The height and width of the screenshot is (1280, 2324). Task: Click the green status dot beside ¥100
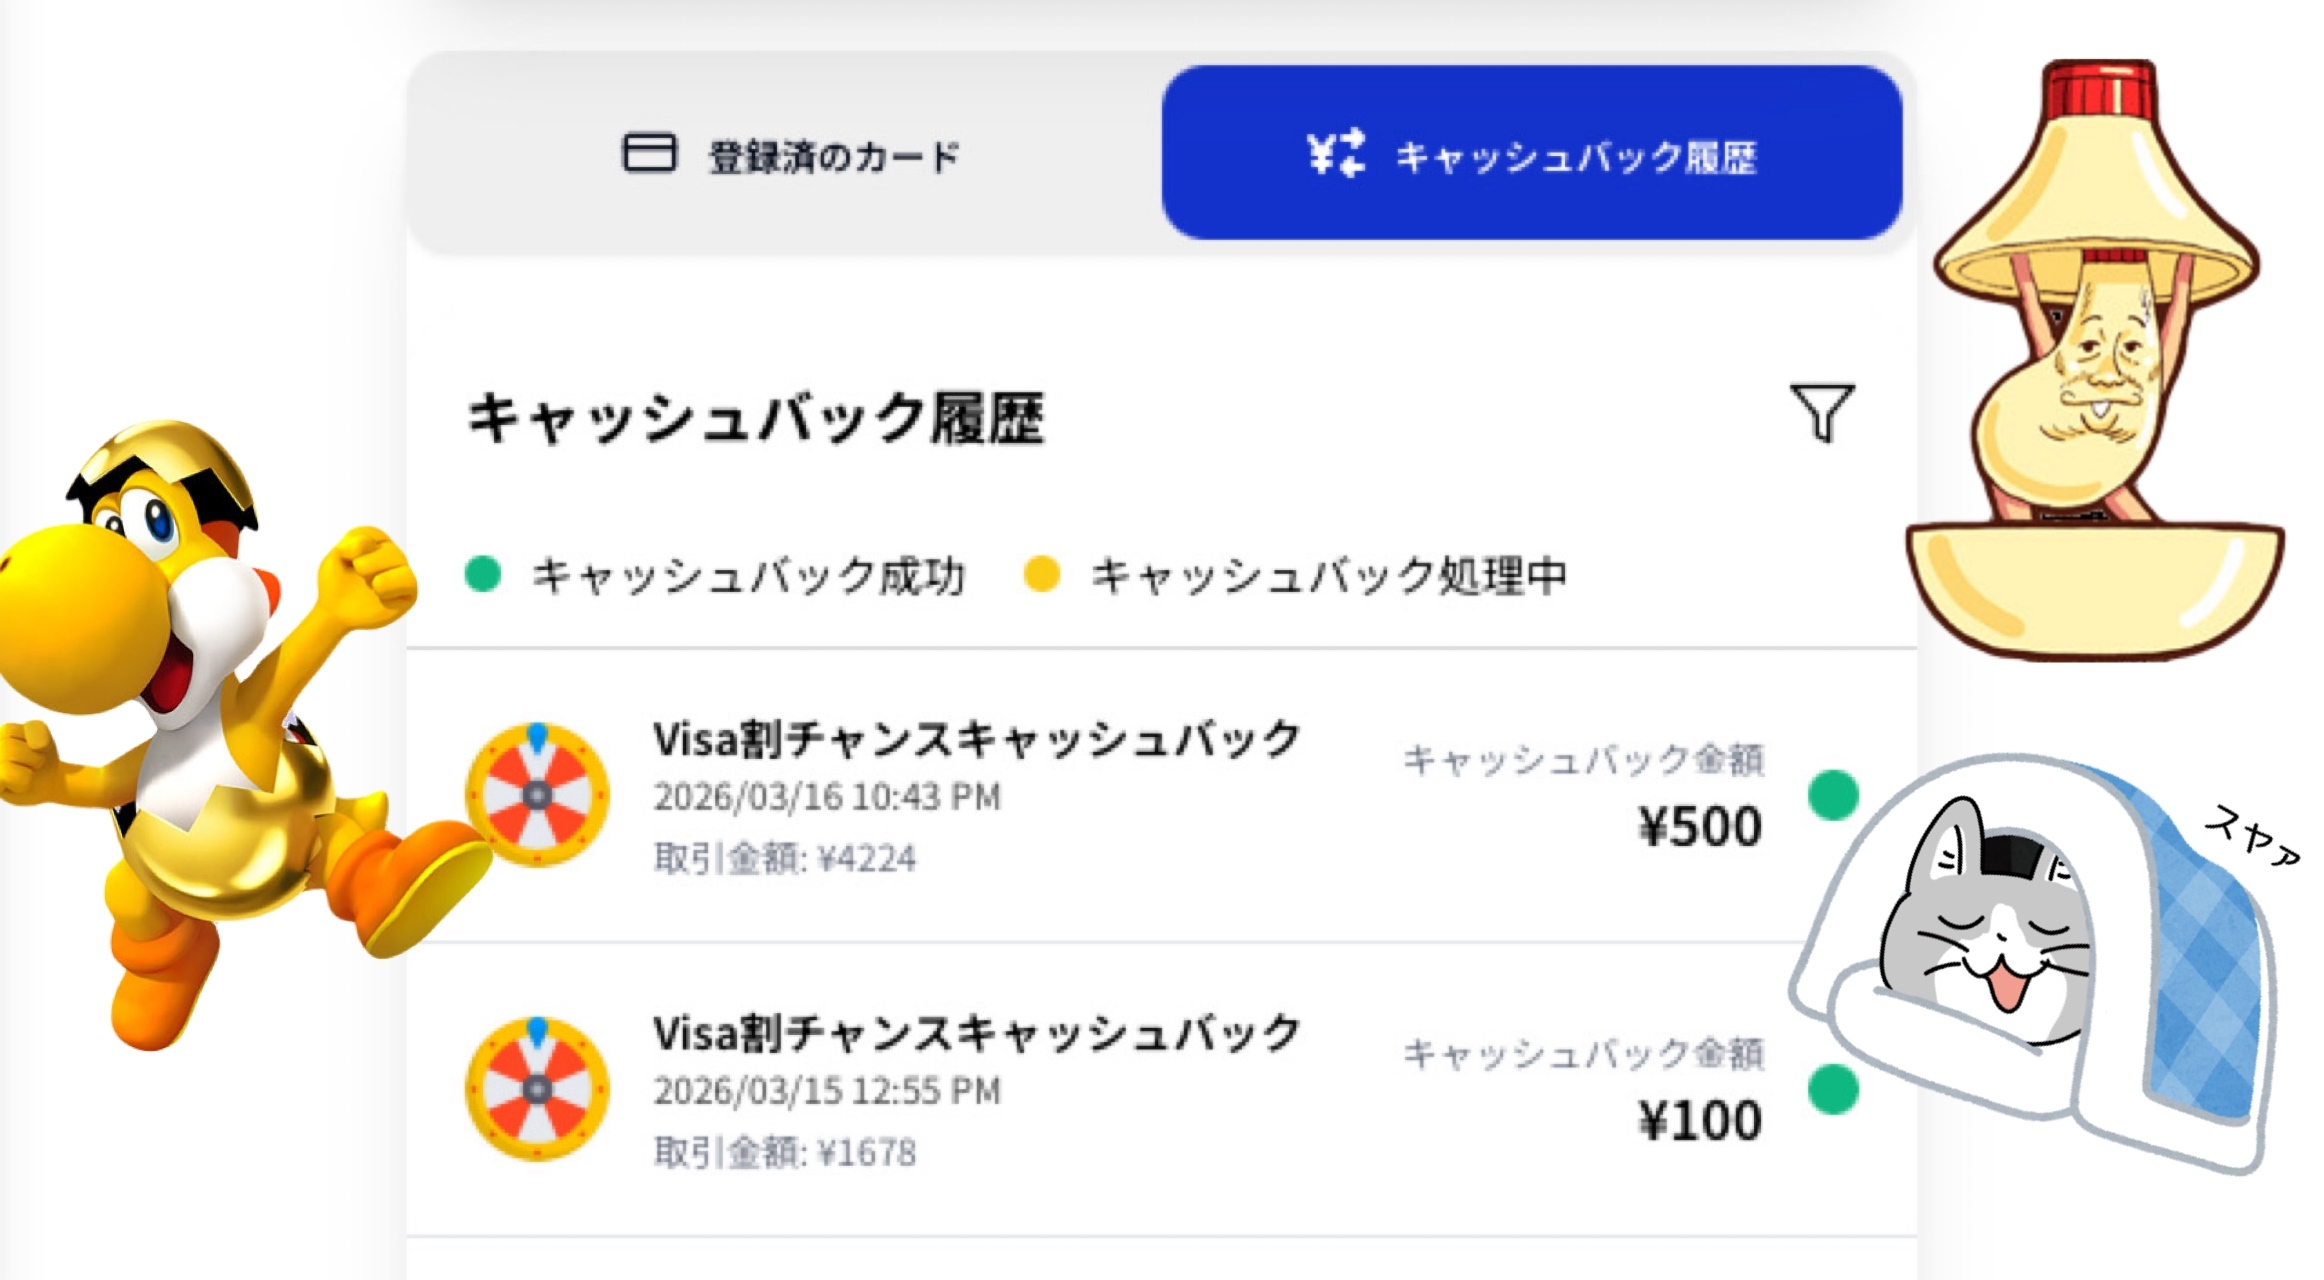(1833, 1089)
